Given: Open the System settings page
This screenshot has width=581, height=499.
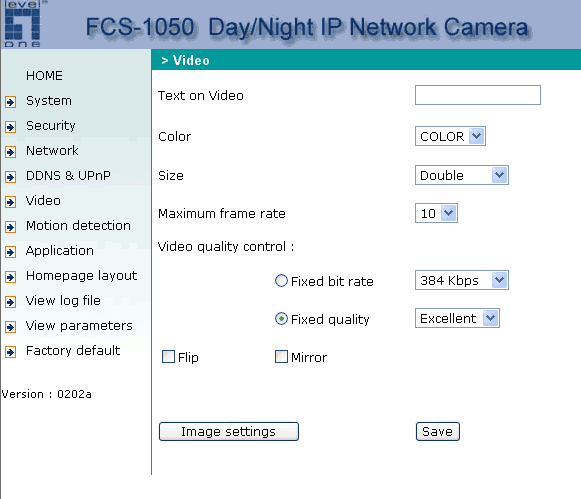Looking at the screenshot, I should coord(49,101).
